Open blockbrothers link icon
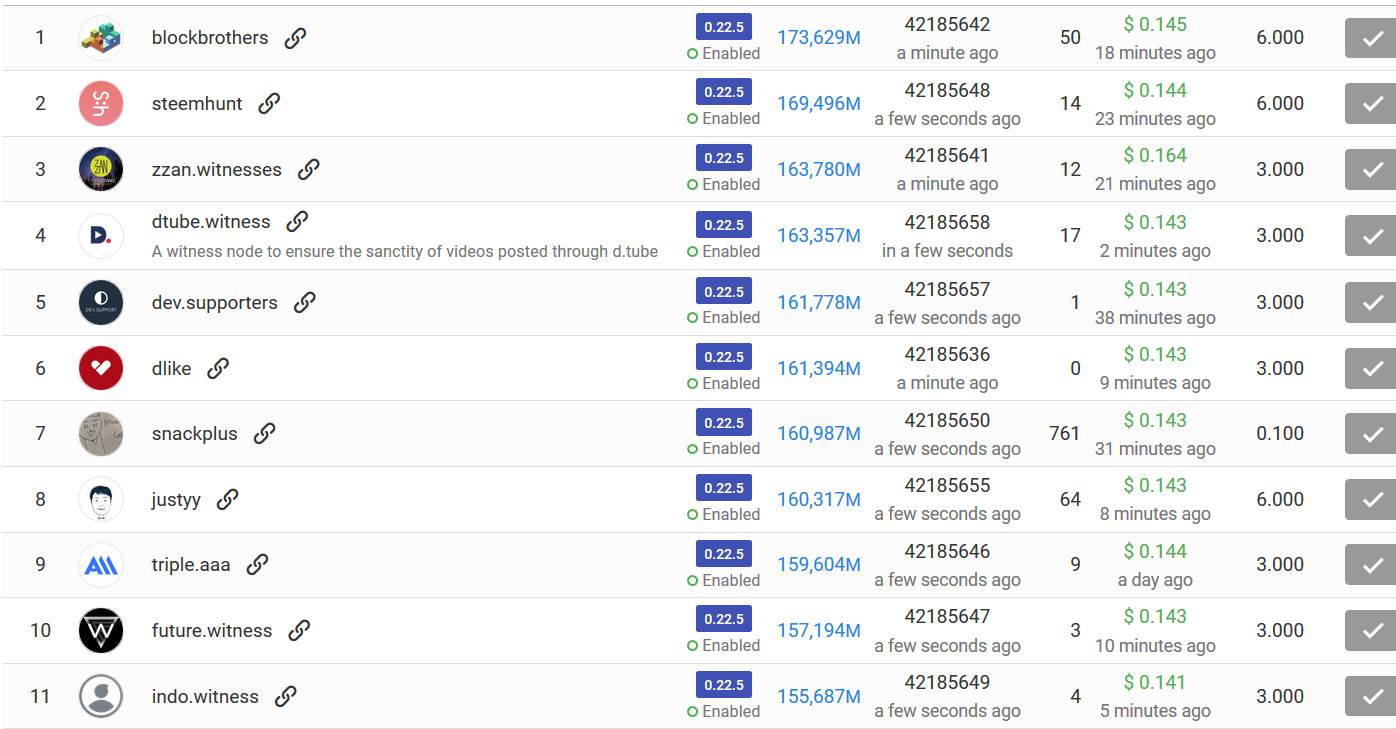This screenshot has width=1396, height=729. click(295, 38)
